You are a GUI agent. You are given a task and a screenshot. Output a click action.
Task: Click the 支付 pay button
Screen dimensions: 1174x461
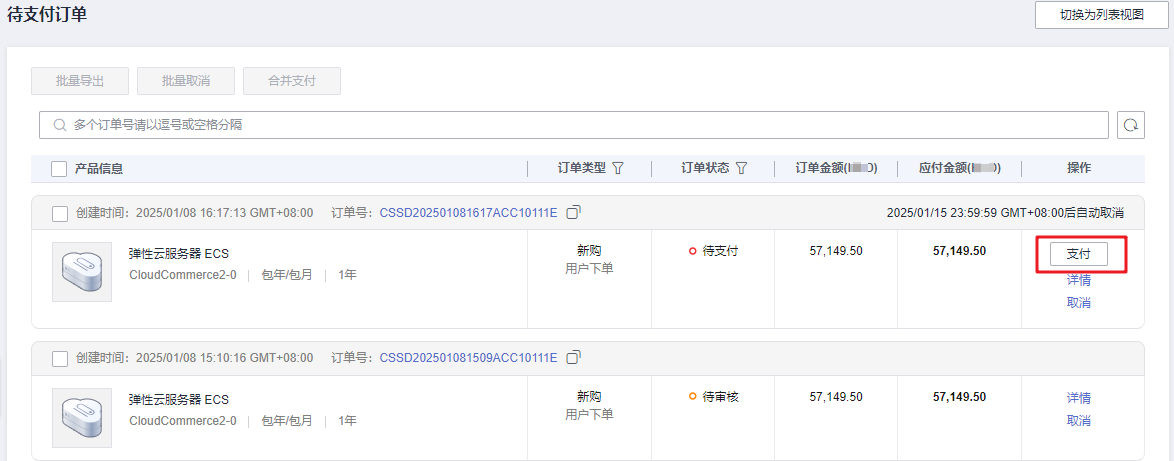click(1078, 254)
